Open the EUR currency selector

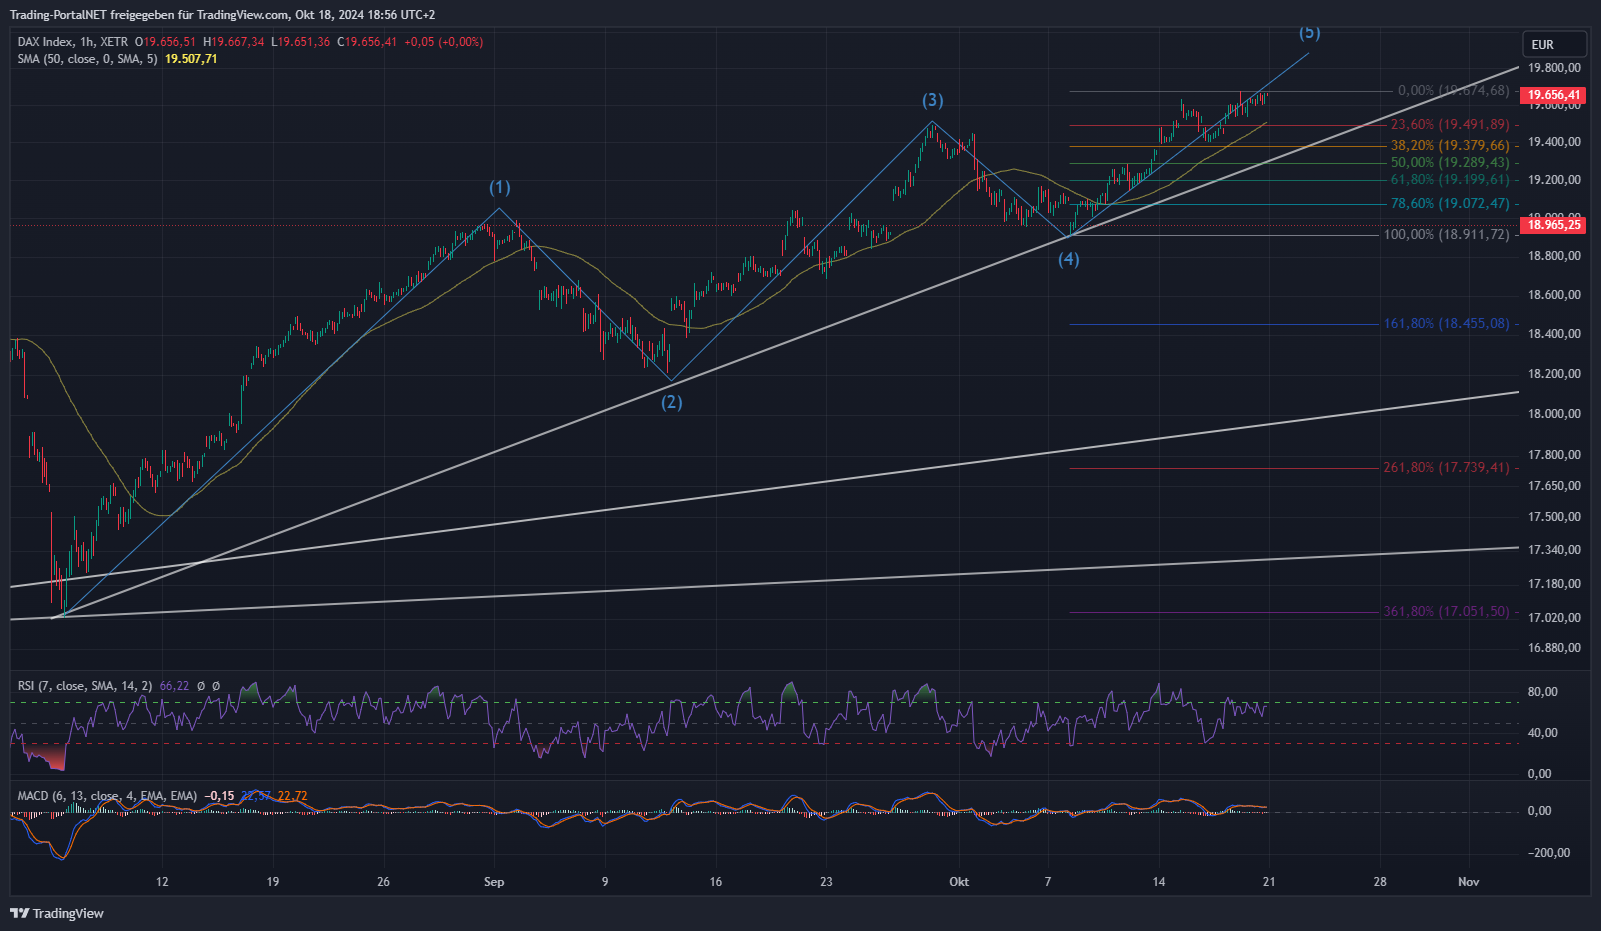pyautogui.click(x=1554, y=44)
